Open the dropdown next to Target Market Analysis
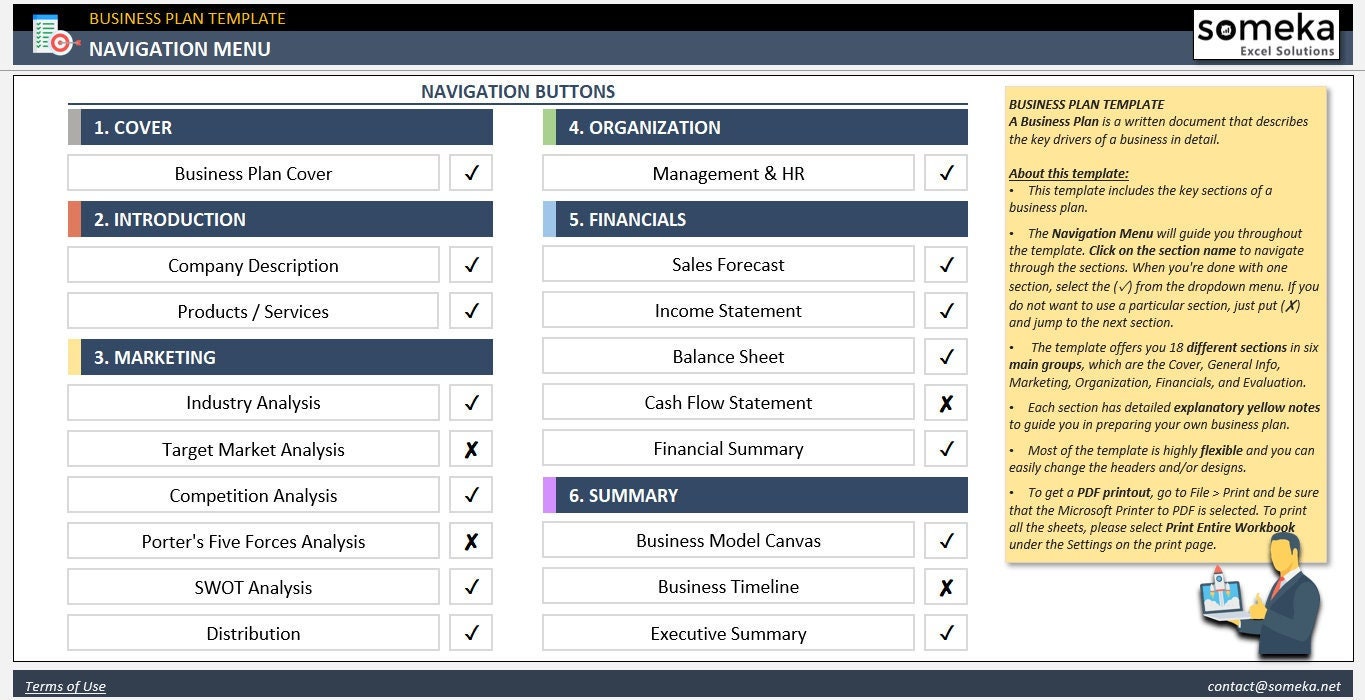1365x700 pixels. click(x=470, y=448)
